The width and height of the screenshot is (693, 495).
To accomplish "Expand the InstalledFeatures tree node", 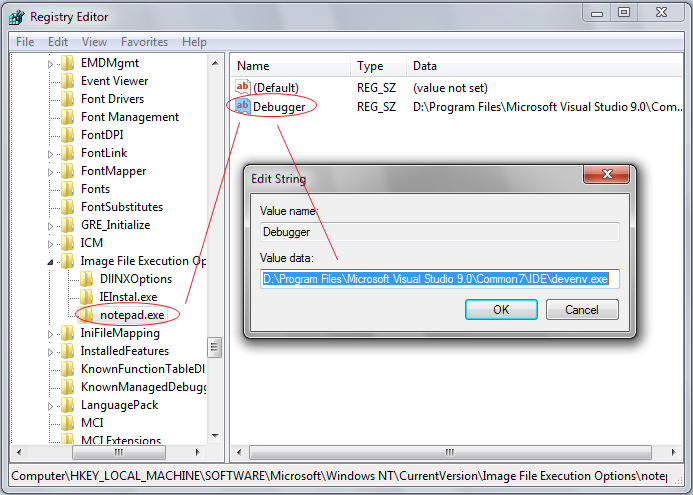I will (x=50, y=353).
